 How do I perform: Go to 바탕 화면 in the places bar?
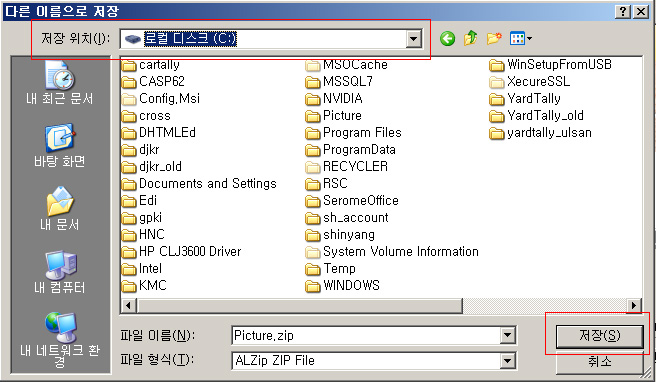pos(59,145)
